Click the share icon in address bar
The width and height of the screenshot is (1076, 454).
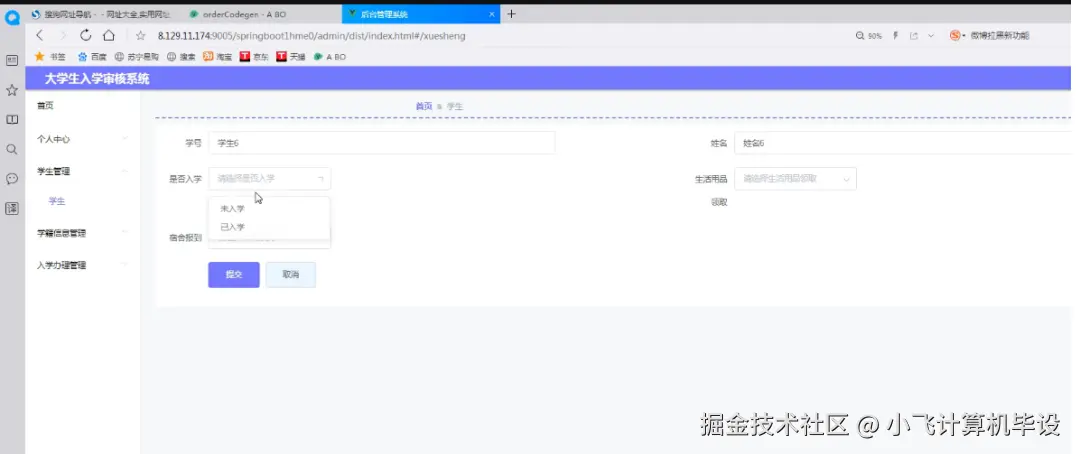tap(914, 36)
